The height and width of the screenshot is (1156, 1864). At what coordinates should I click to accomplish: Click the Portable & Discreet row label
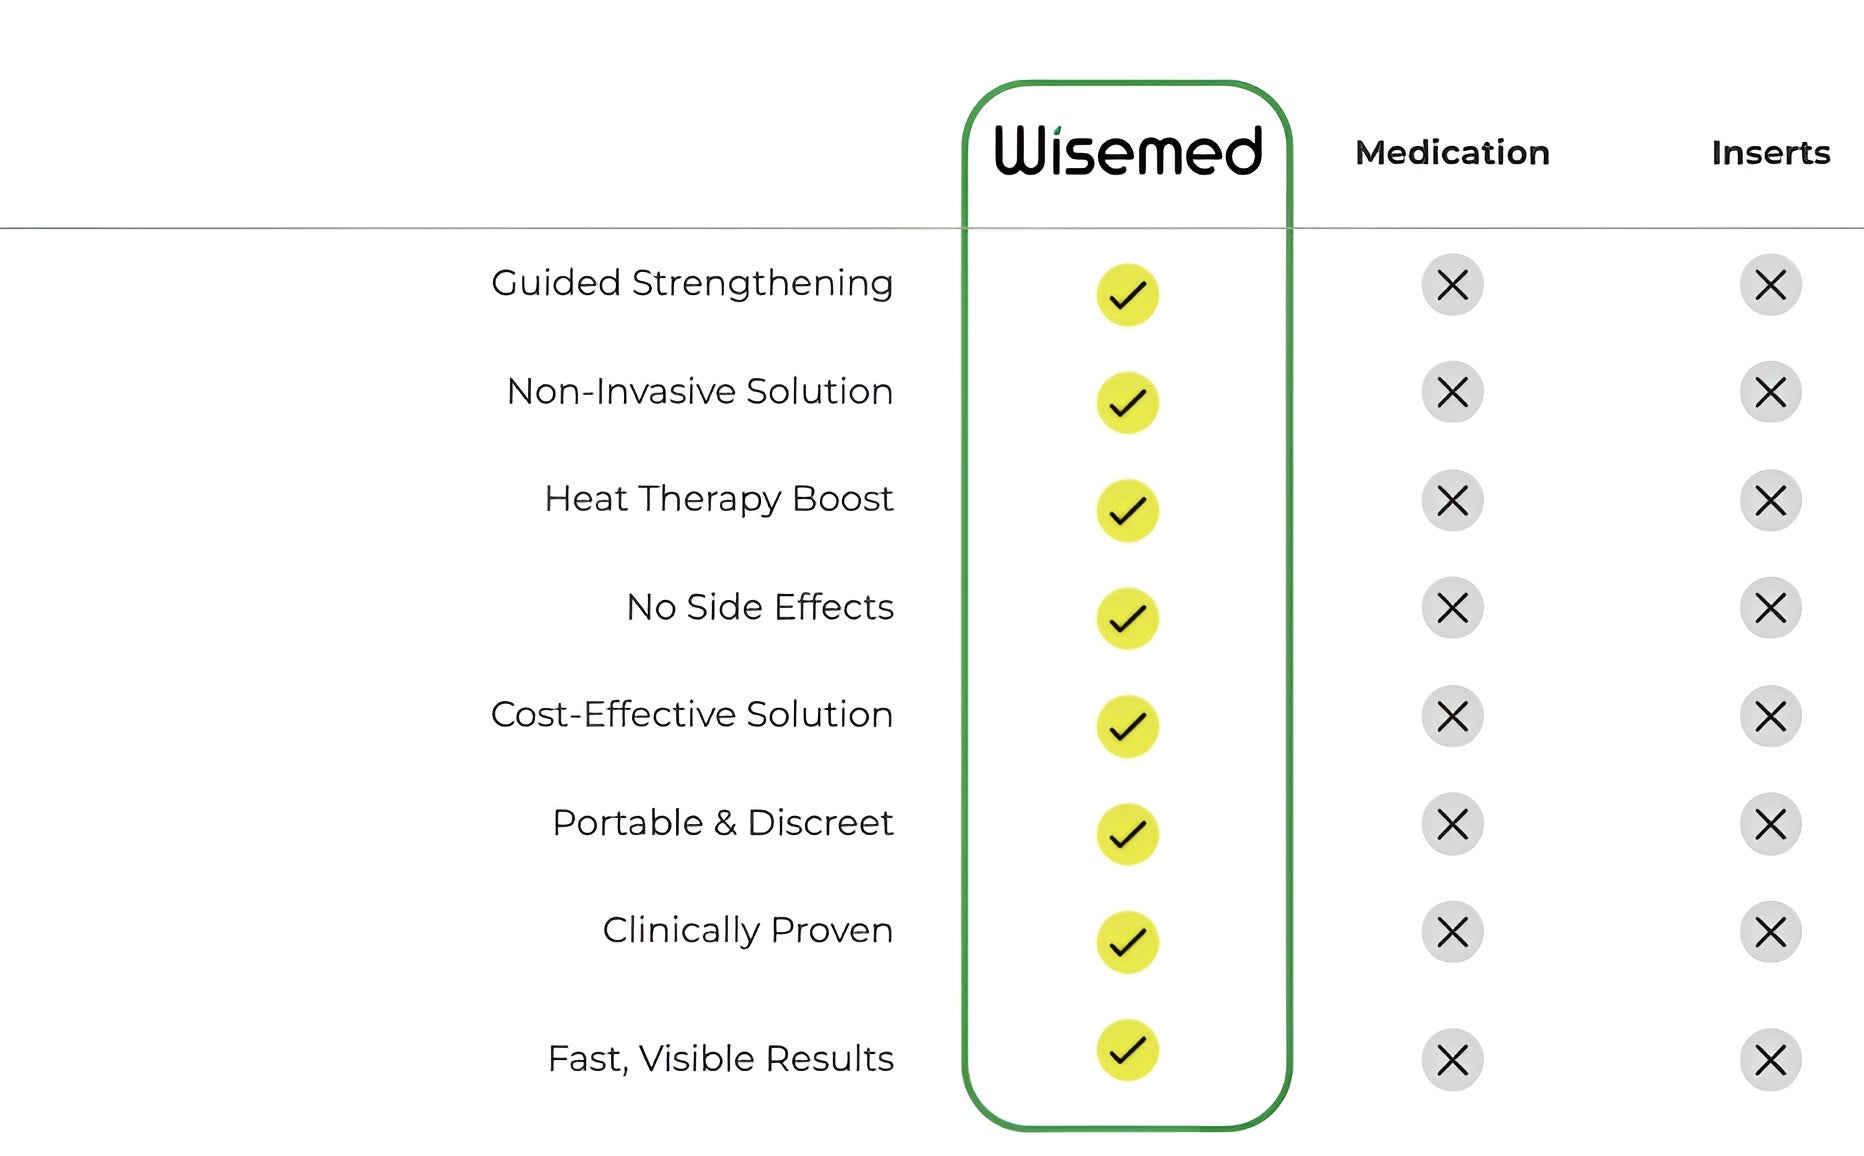722,823
